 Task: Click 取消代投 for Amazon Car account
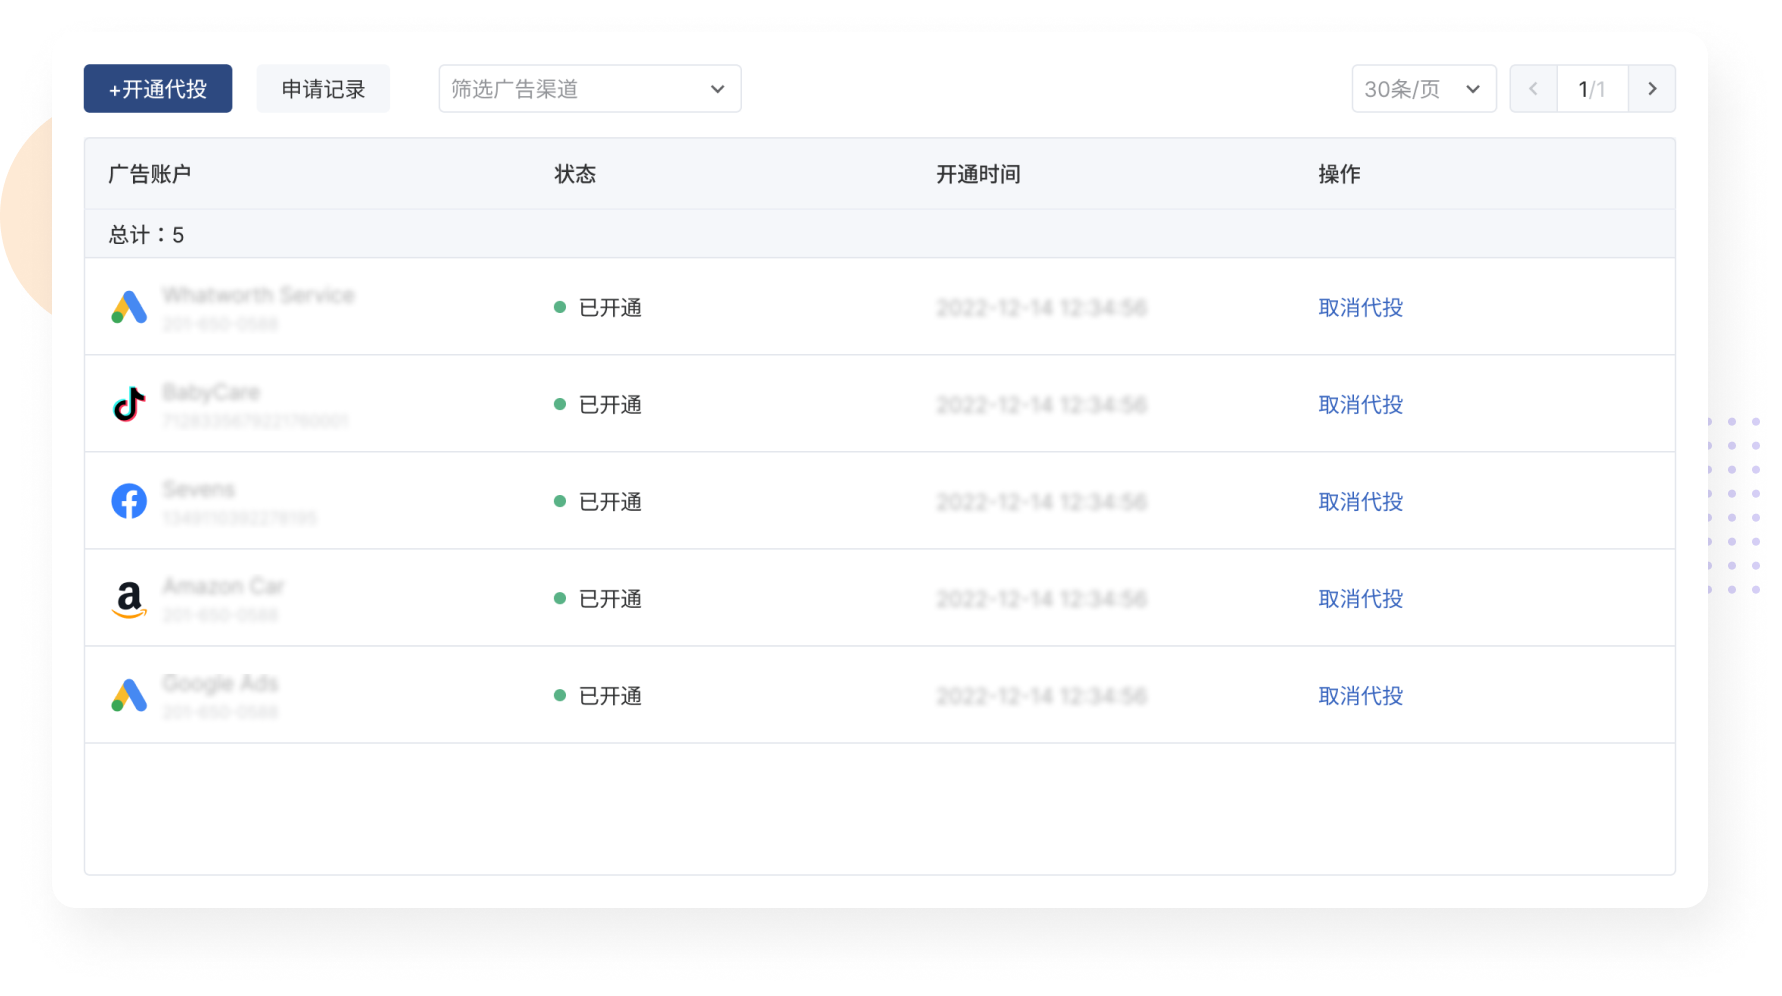pyautogui.click(x=1360, y=598)
